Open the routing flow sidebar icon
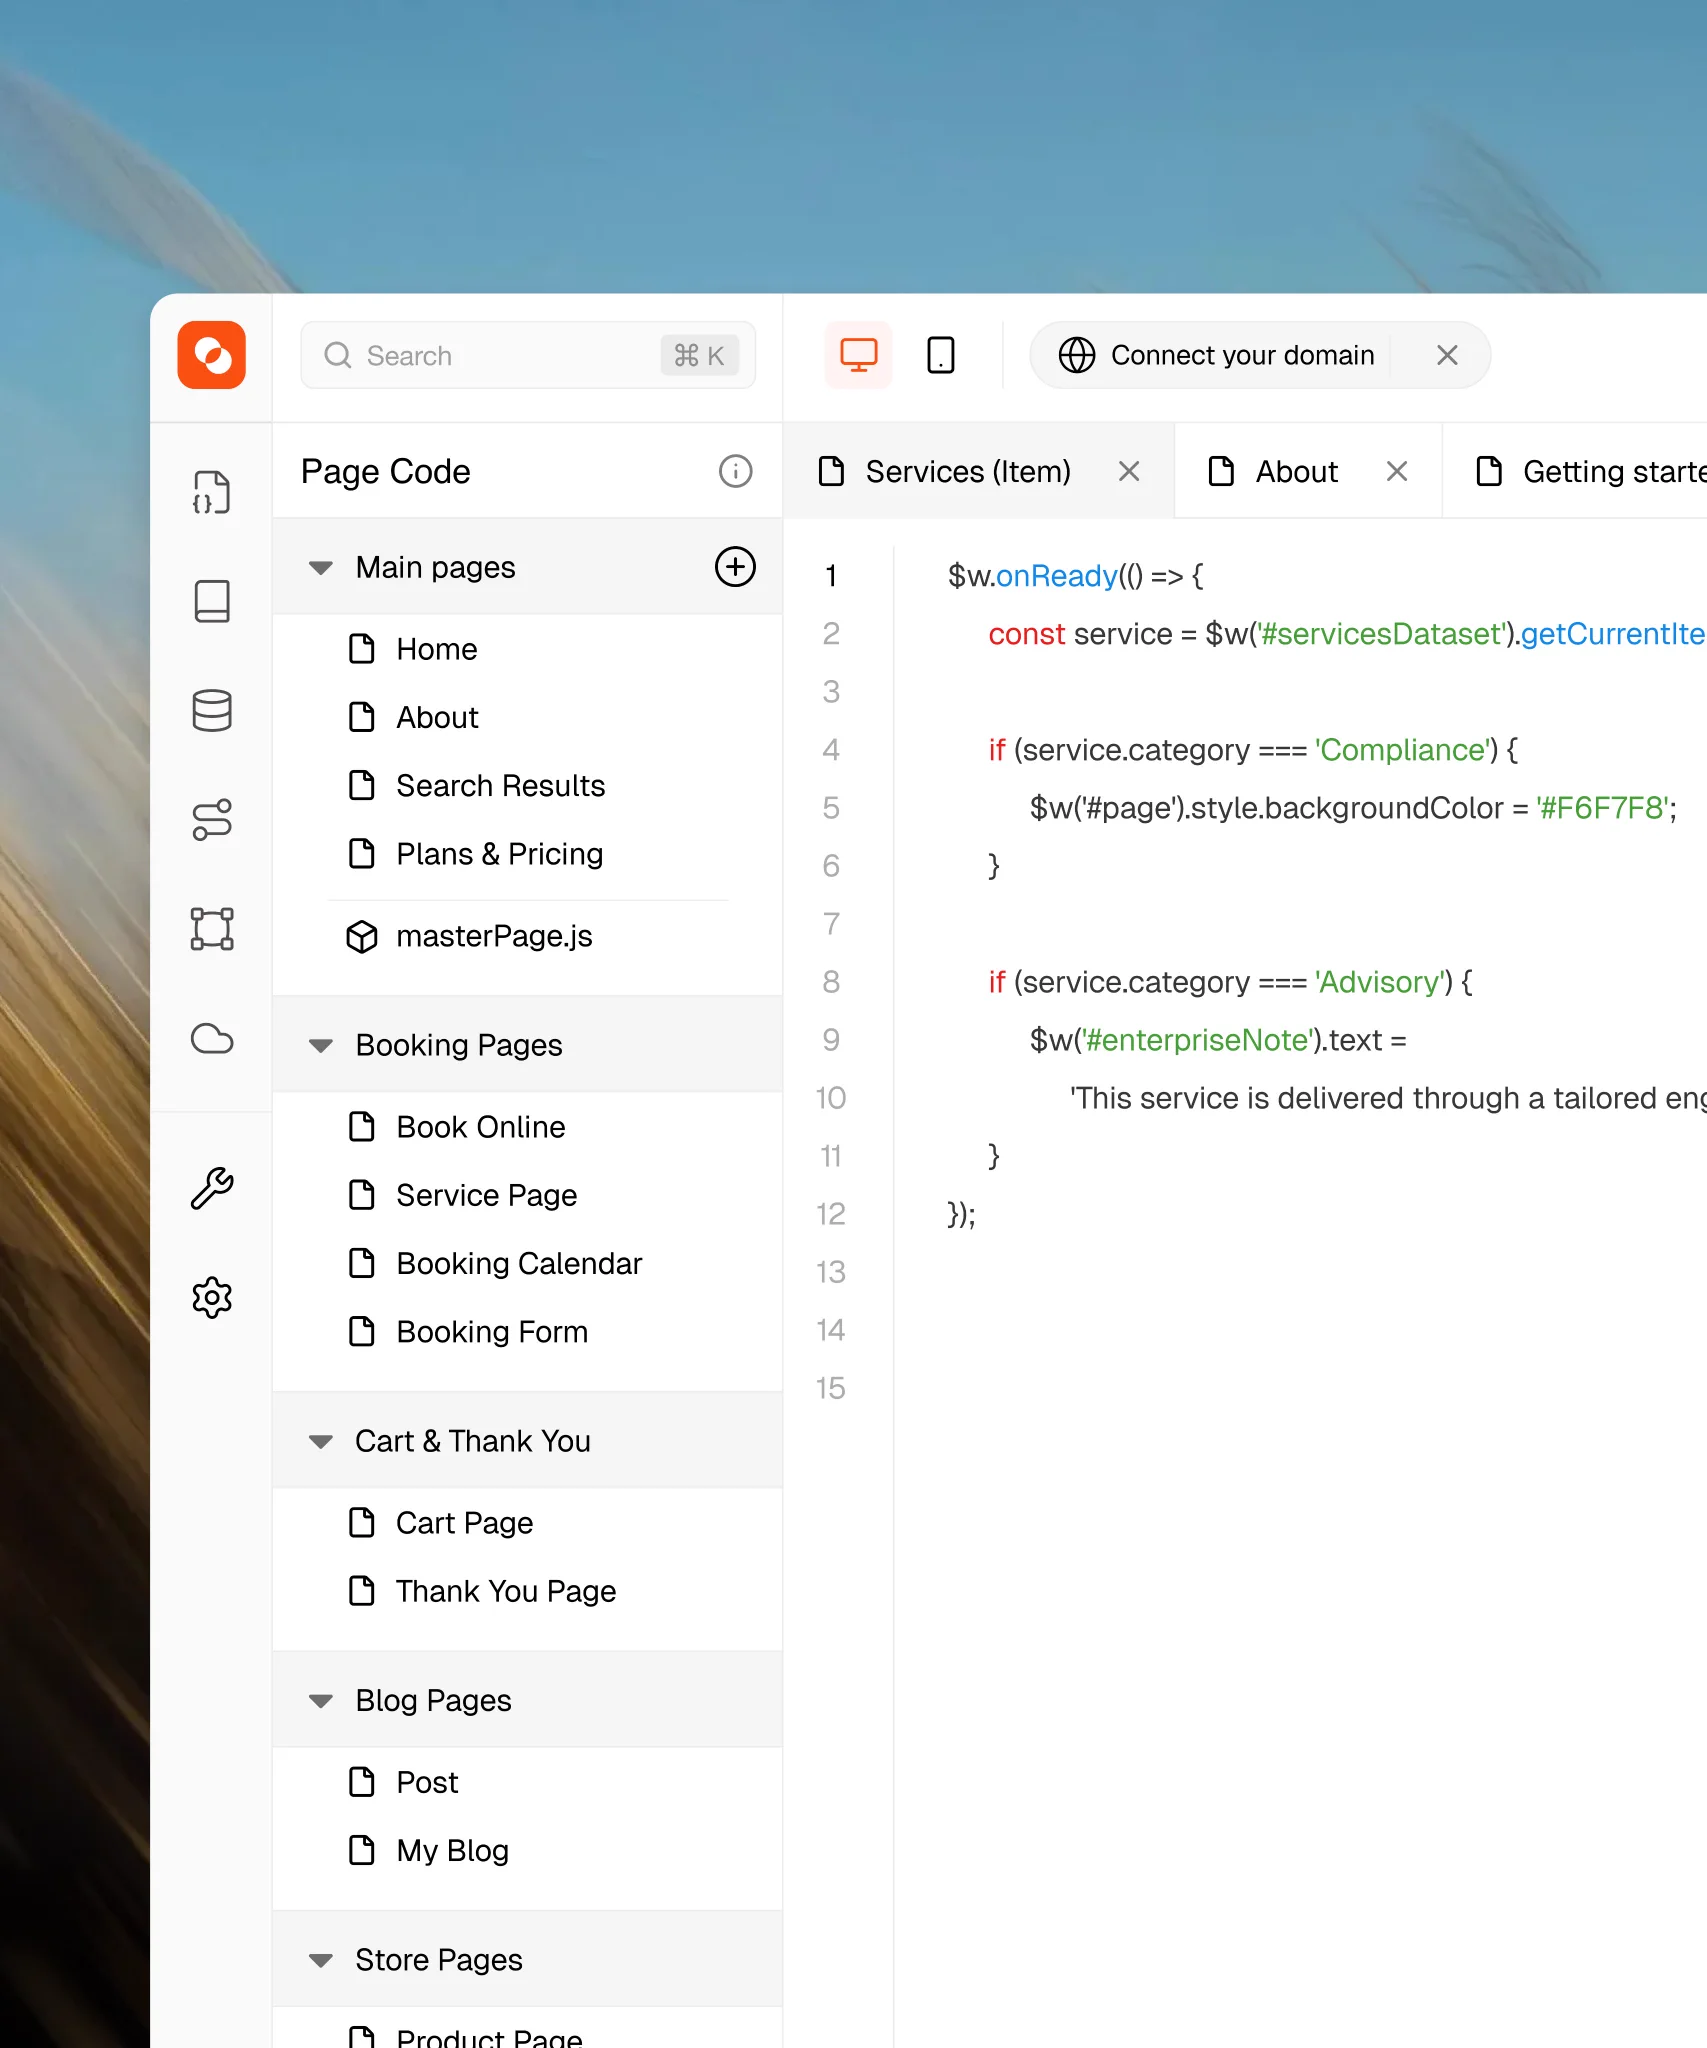The height and width of the screenshot is (2048, 1707). tap(211, 820)
